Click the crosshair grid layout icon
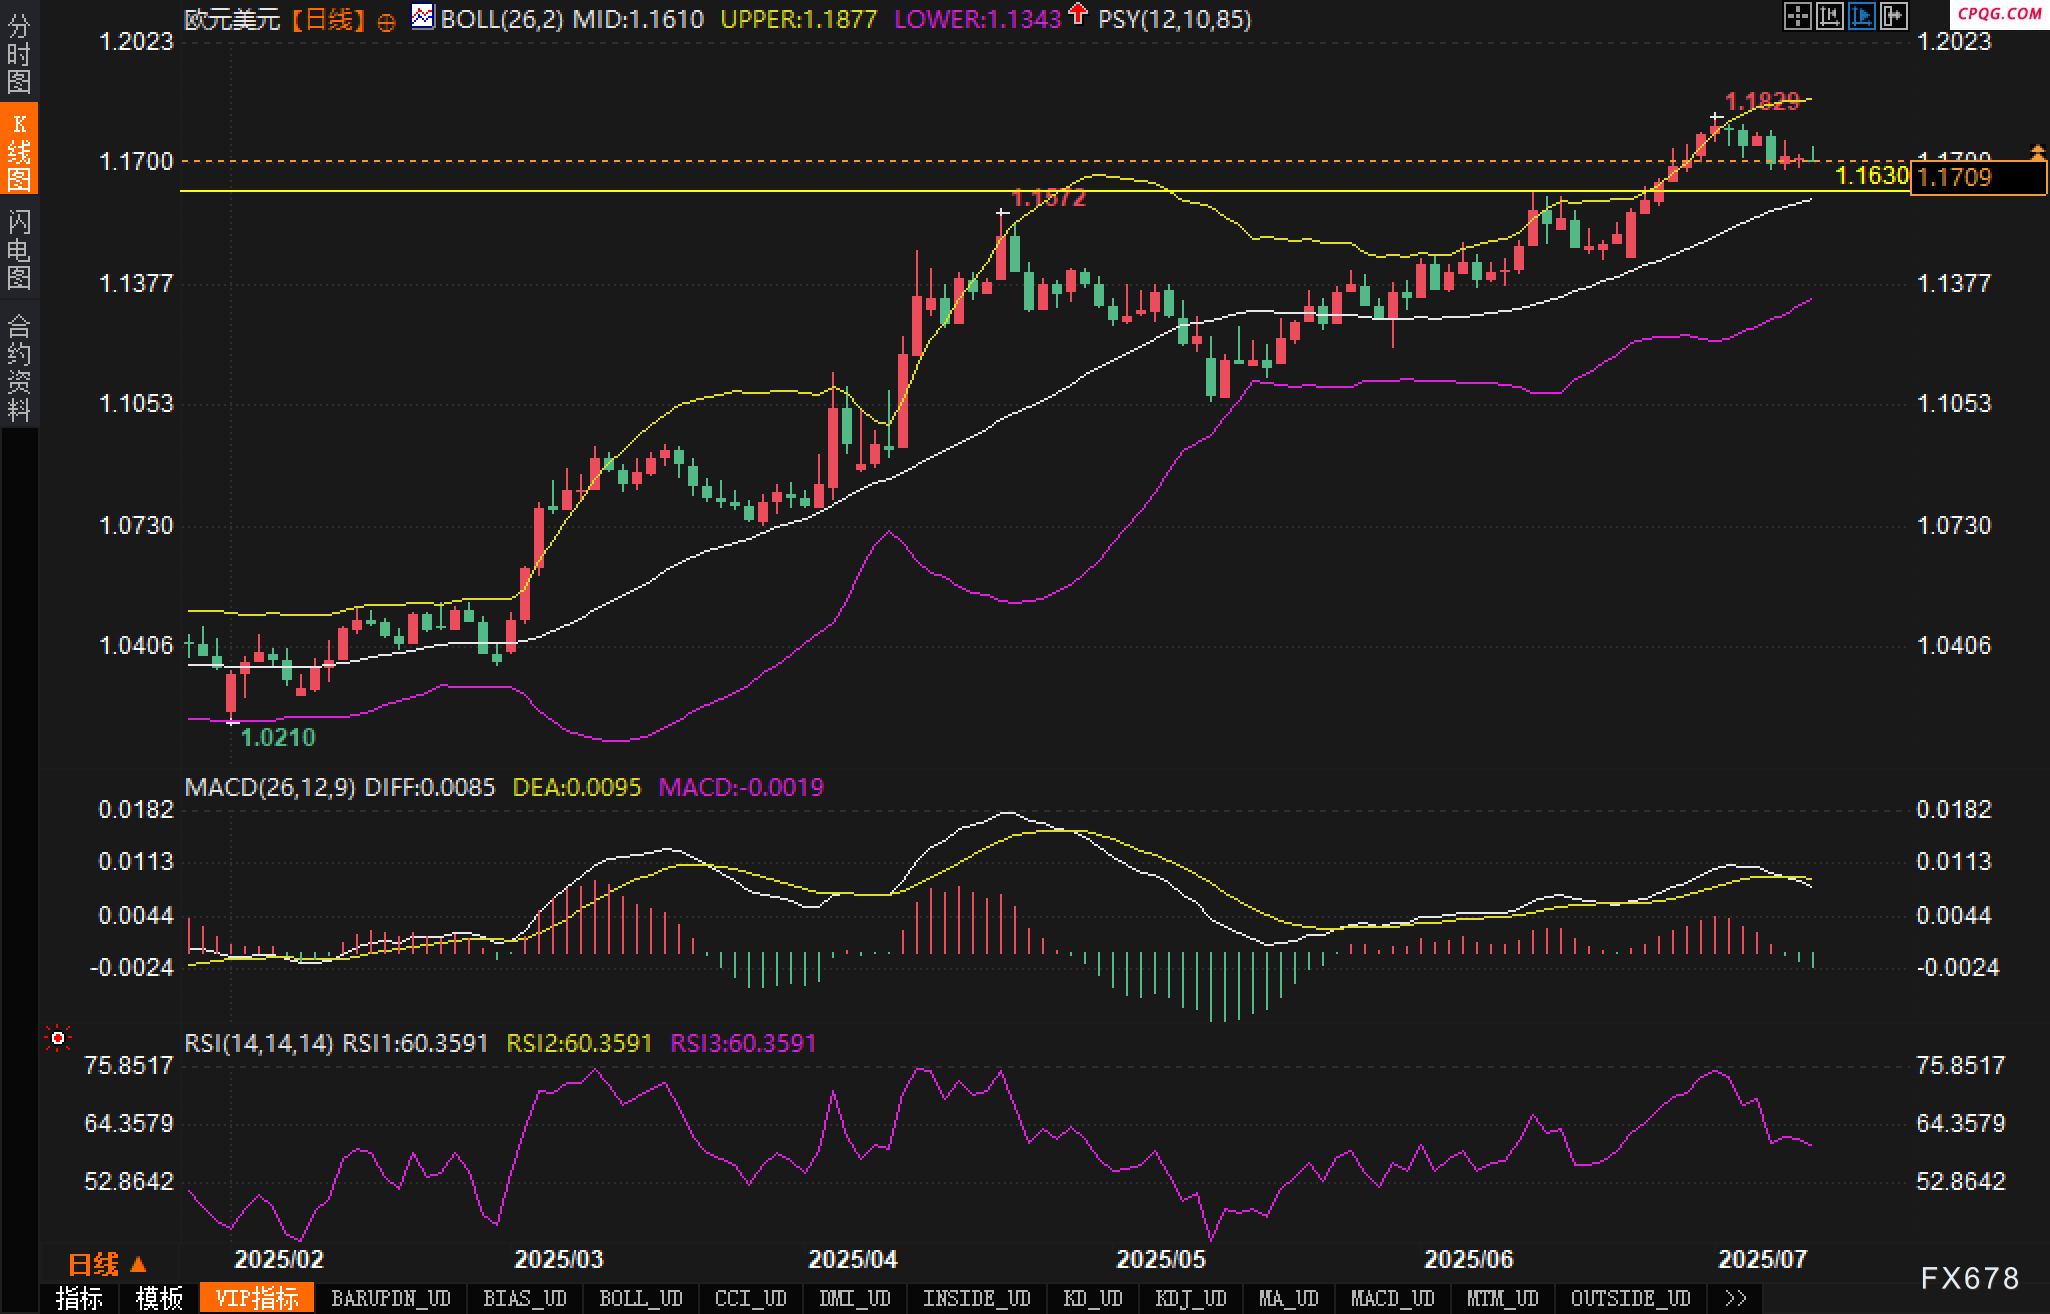Screen dimensions: 2050x1314 1797,16
